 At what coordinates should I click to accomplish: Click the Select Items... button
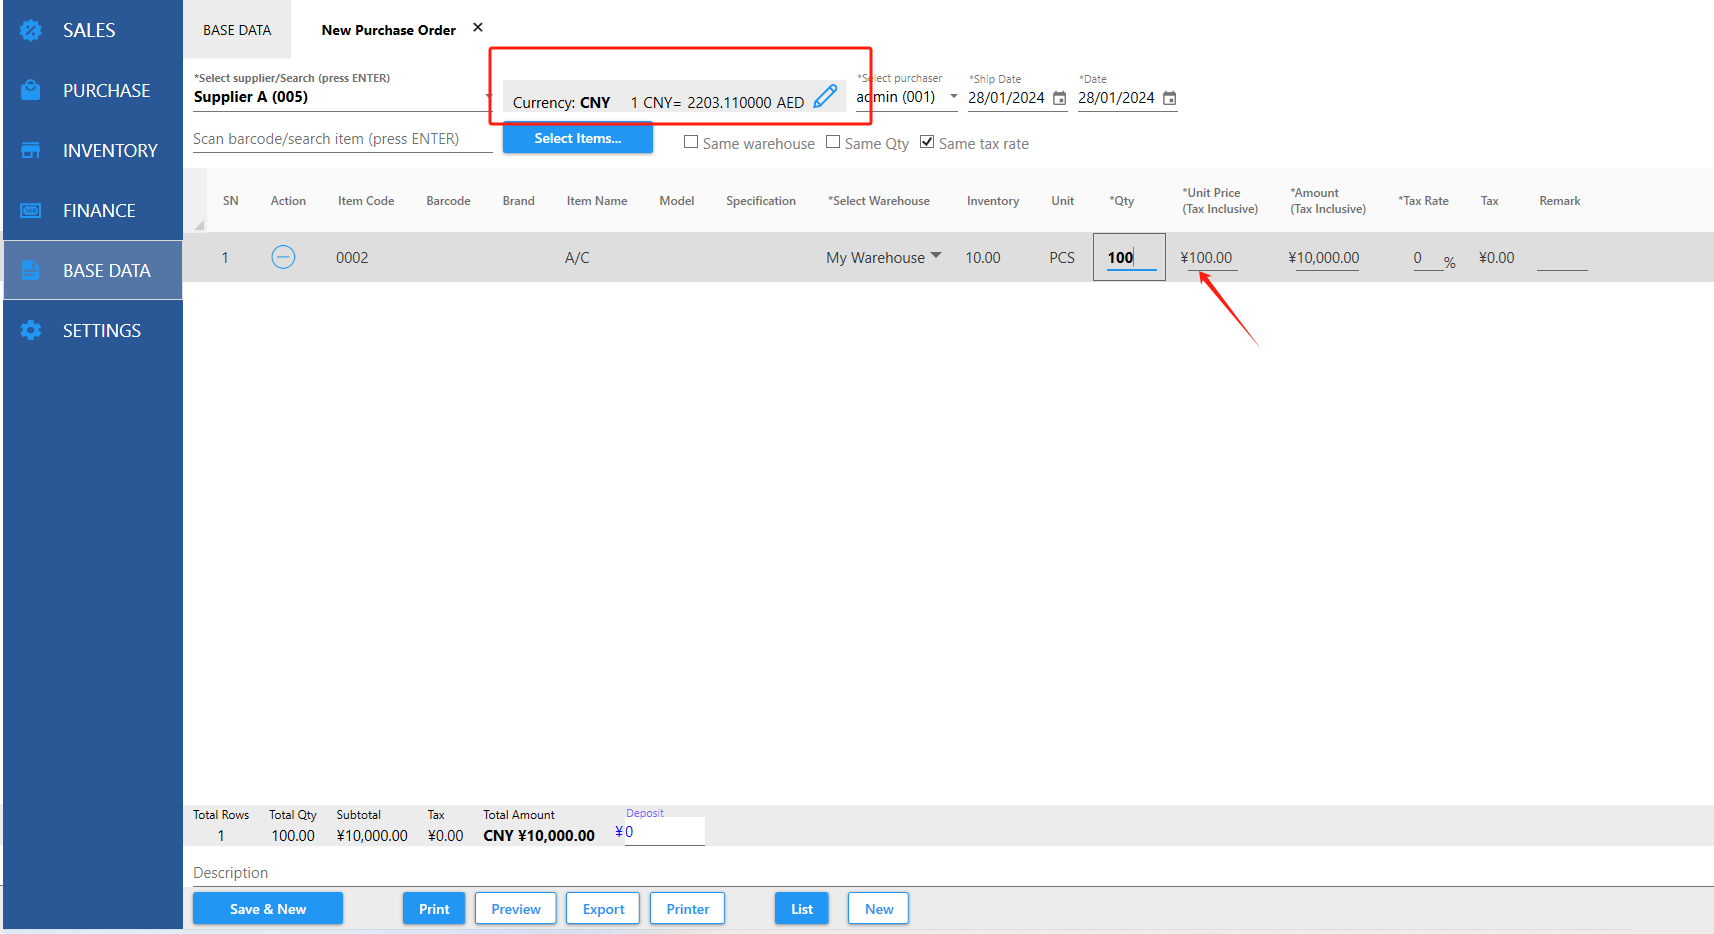pos(578,138)
